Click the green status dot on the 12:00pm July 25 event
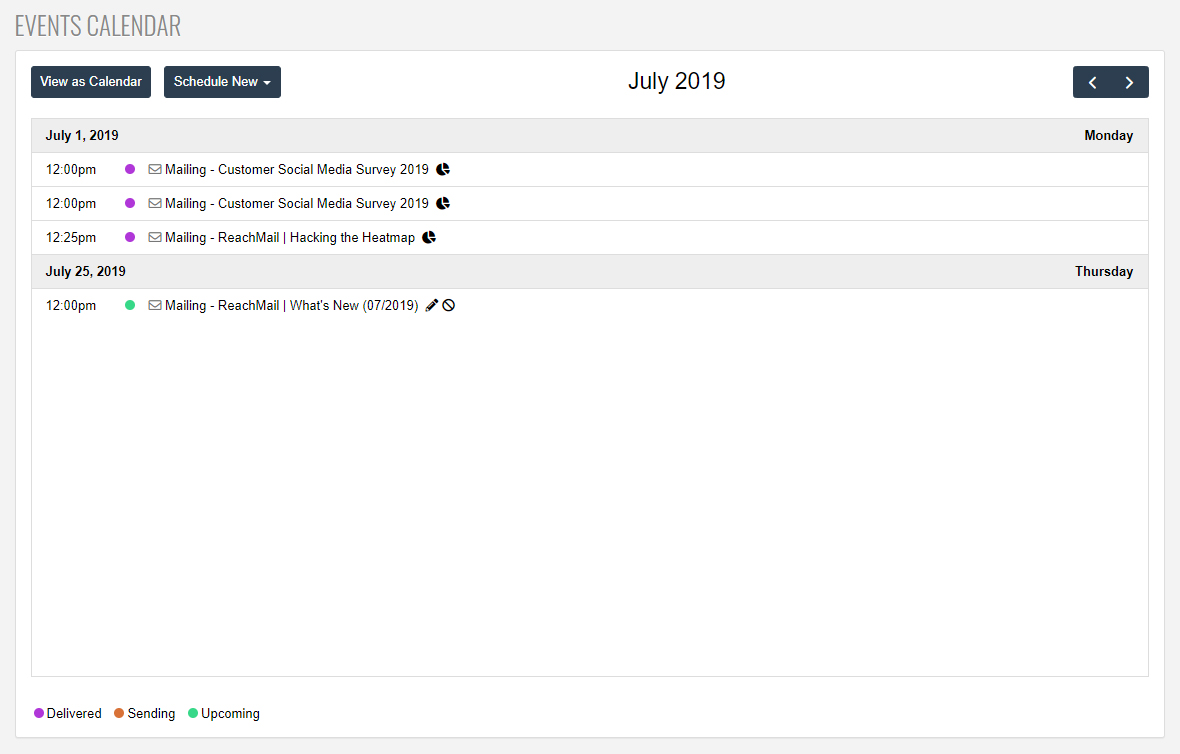The image size is (1180, 754). (130, 306)
